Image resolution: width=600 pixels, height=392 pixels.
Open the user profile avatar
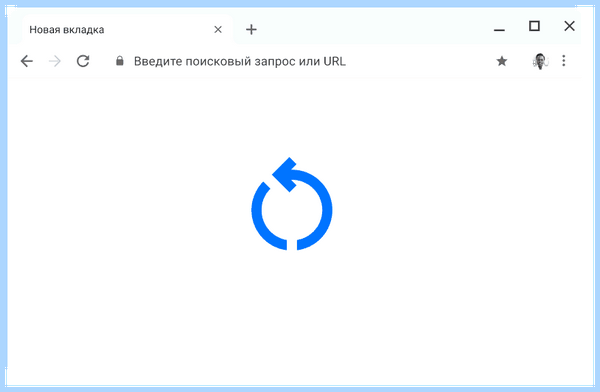(x=540, y=61)
